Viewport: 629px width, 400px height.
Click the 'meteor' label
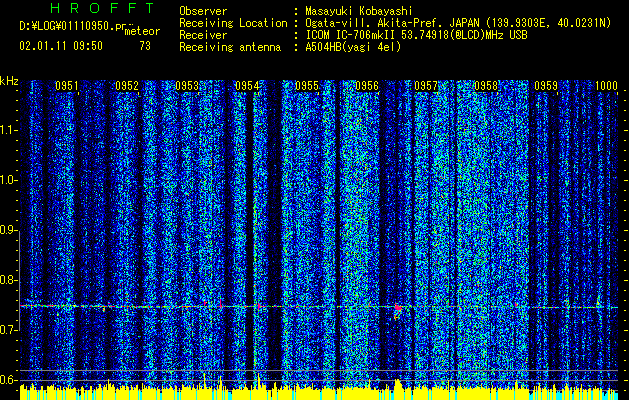[x=142, y=31]
